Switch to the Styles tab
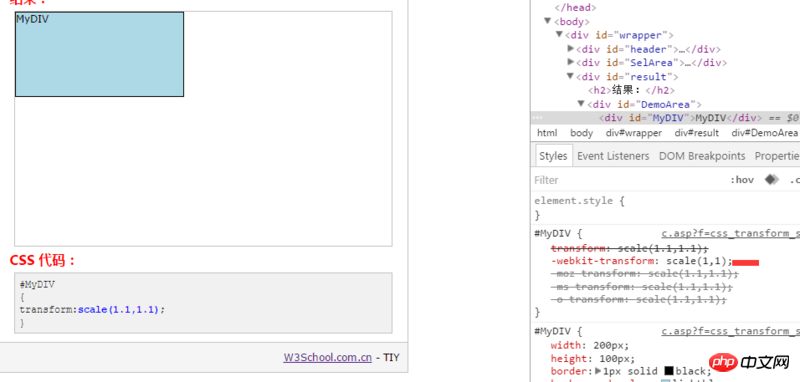The width and height of the screenshot is (800, 382). click(553, 156)
